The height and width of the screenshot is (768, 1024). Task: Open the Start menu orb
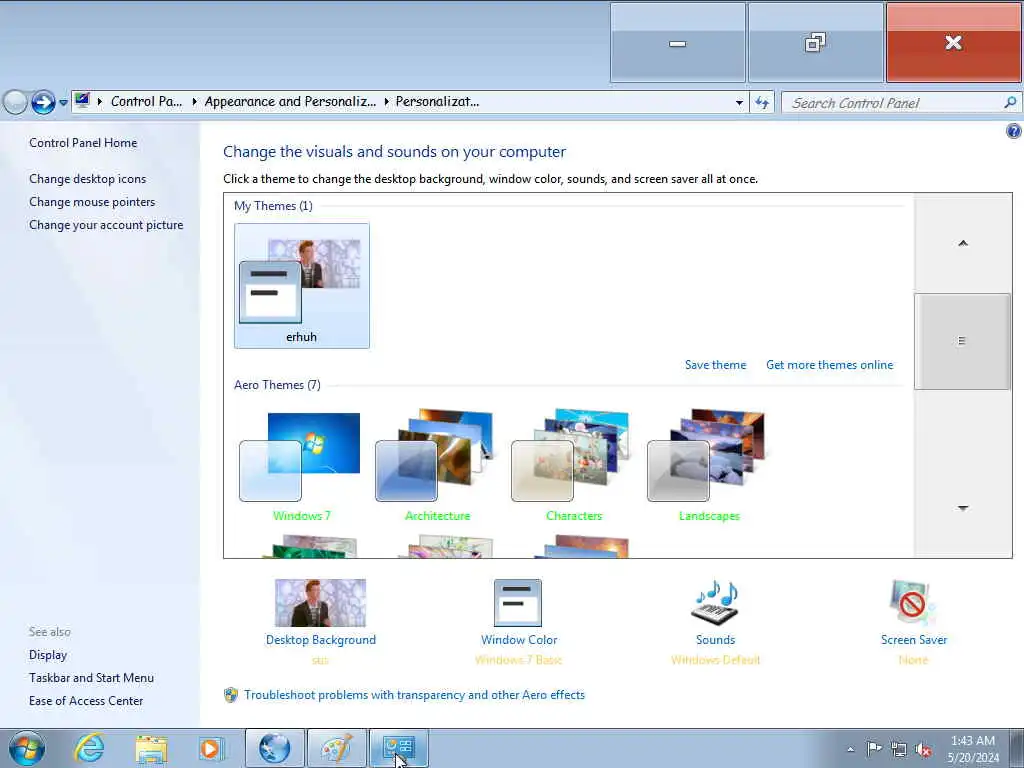(x=27, y=748)
